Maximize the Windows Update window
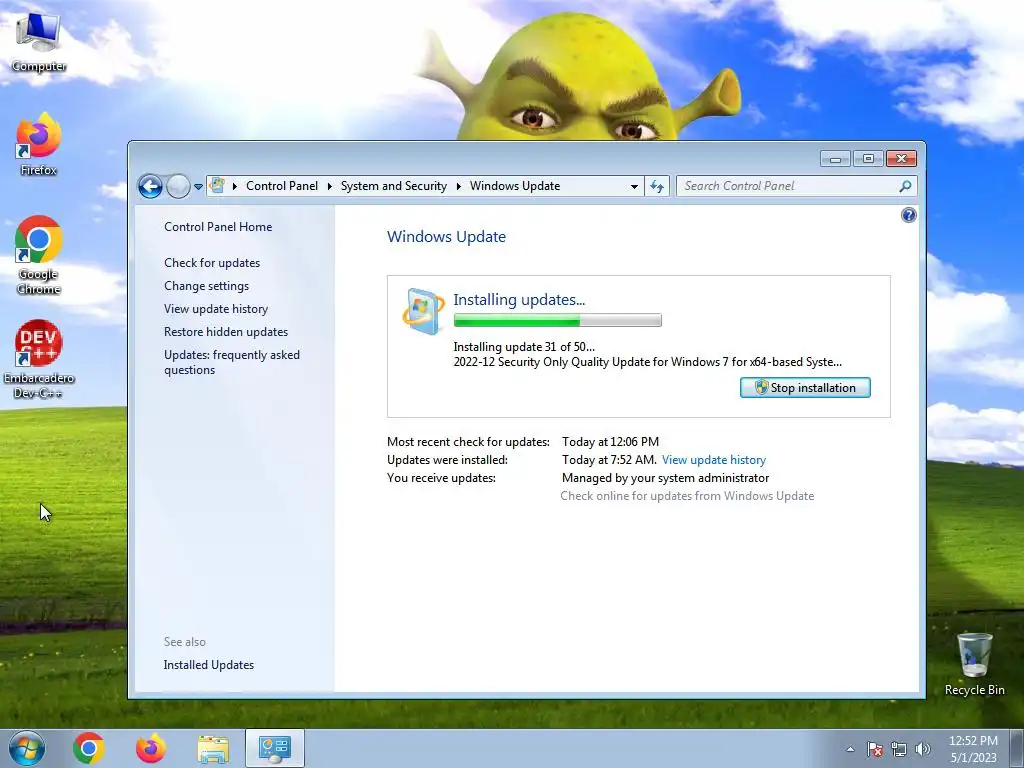 [868, 158]
